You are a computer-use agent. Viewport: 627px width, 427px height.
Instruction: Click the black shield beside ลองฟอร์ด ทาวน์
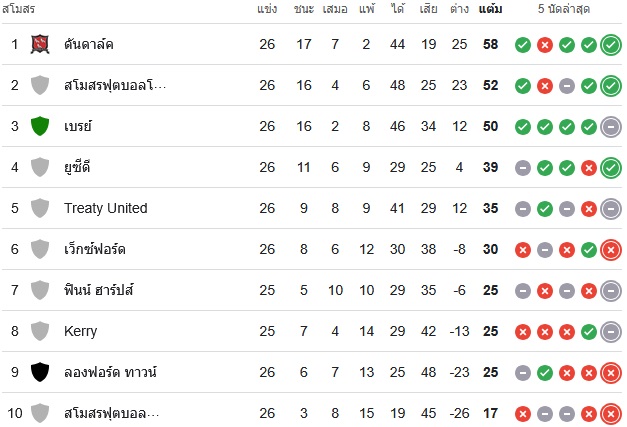click(x=40, y=372)
